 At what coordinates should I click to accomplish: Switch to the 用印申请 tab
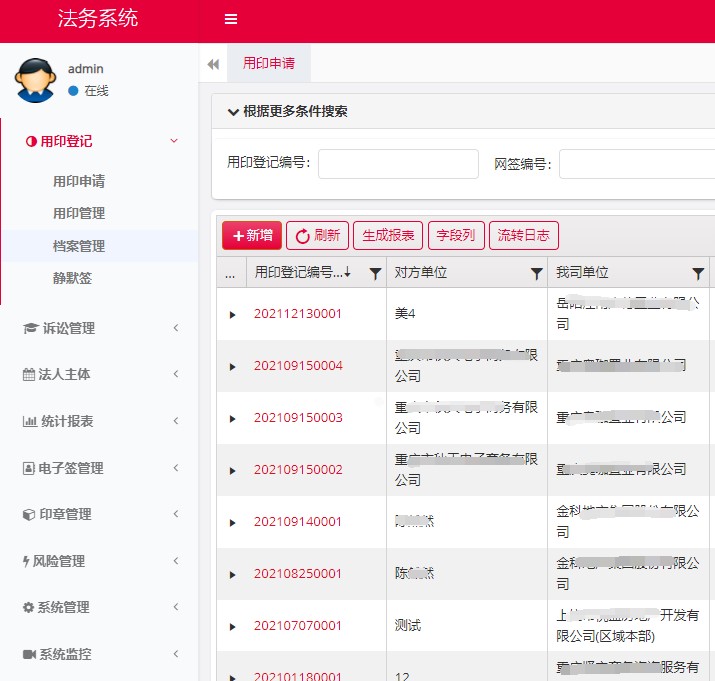click(x=269, y=62)
